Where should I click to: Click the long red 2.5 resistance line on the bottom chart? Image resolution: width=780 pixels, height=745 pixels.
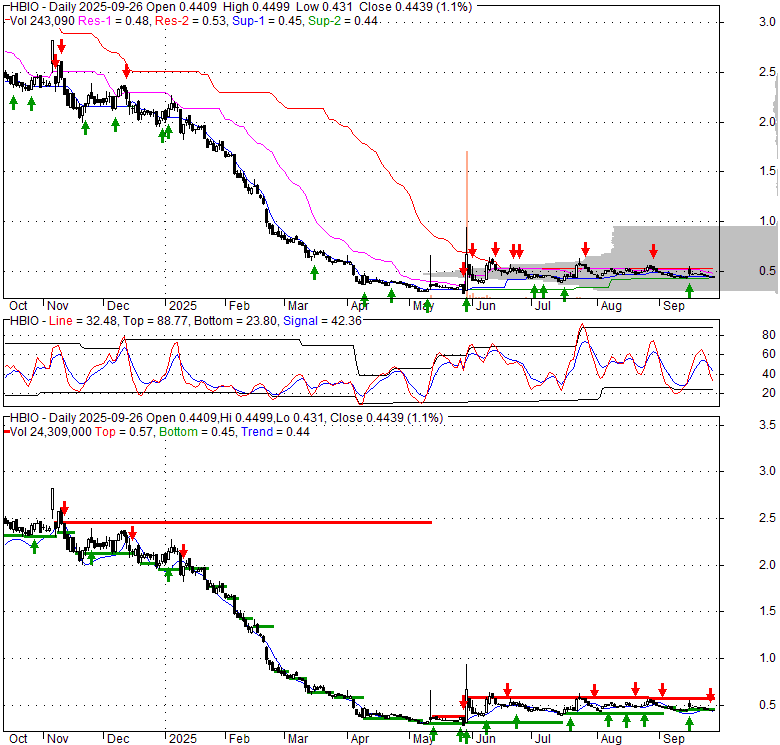click(247, 522)
